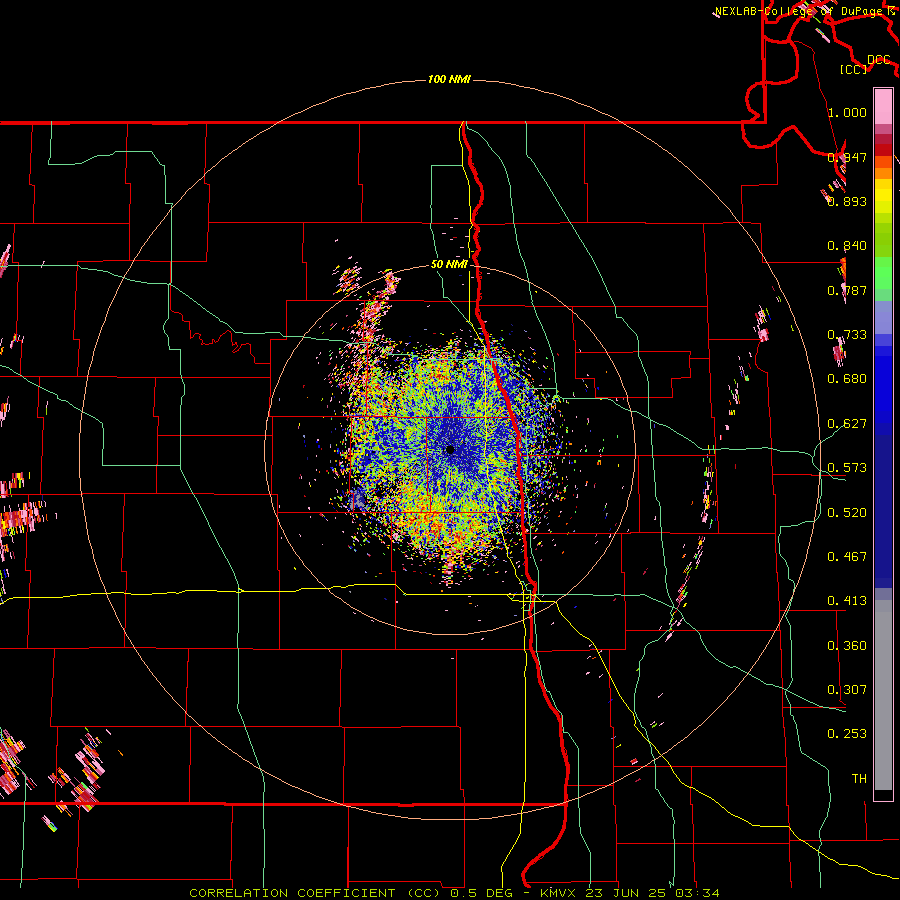Select the 0.680 scale value
Image resolution: width=900 pixels, height=900 pixels.
pos(847,379)
